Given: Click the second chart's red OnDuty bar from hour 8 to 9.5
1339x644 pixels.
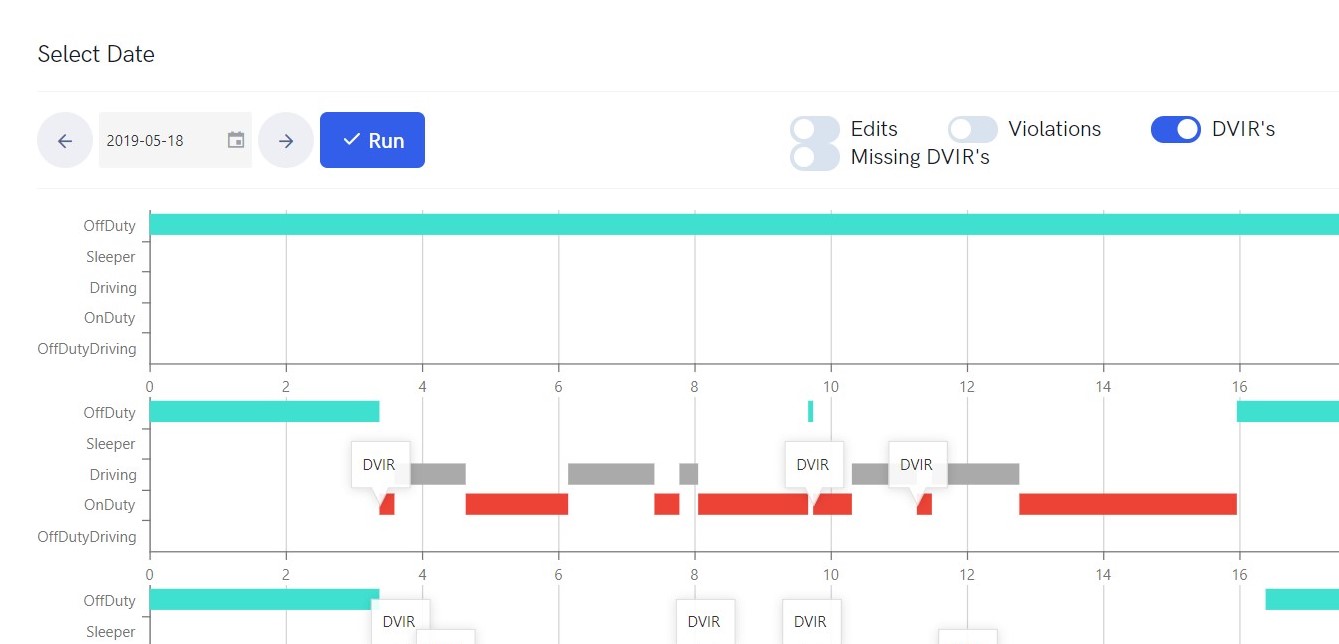Looking at the screenshot, I should coord(753,504).
